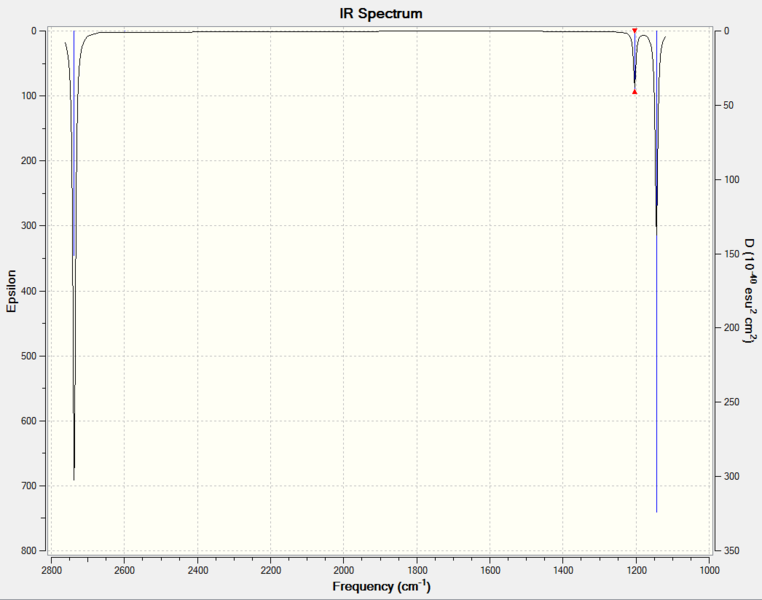Click the red marker above the 1200 peak
The image size is (762, 600).
pos(634,31)
